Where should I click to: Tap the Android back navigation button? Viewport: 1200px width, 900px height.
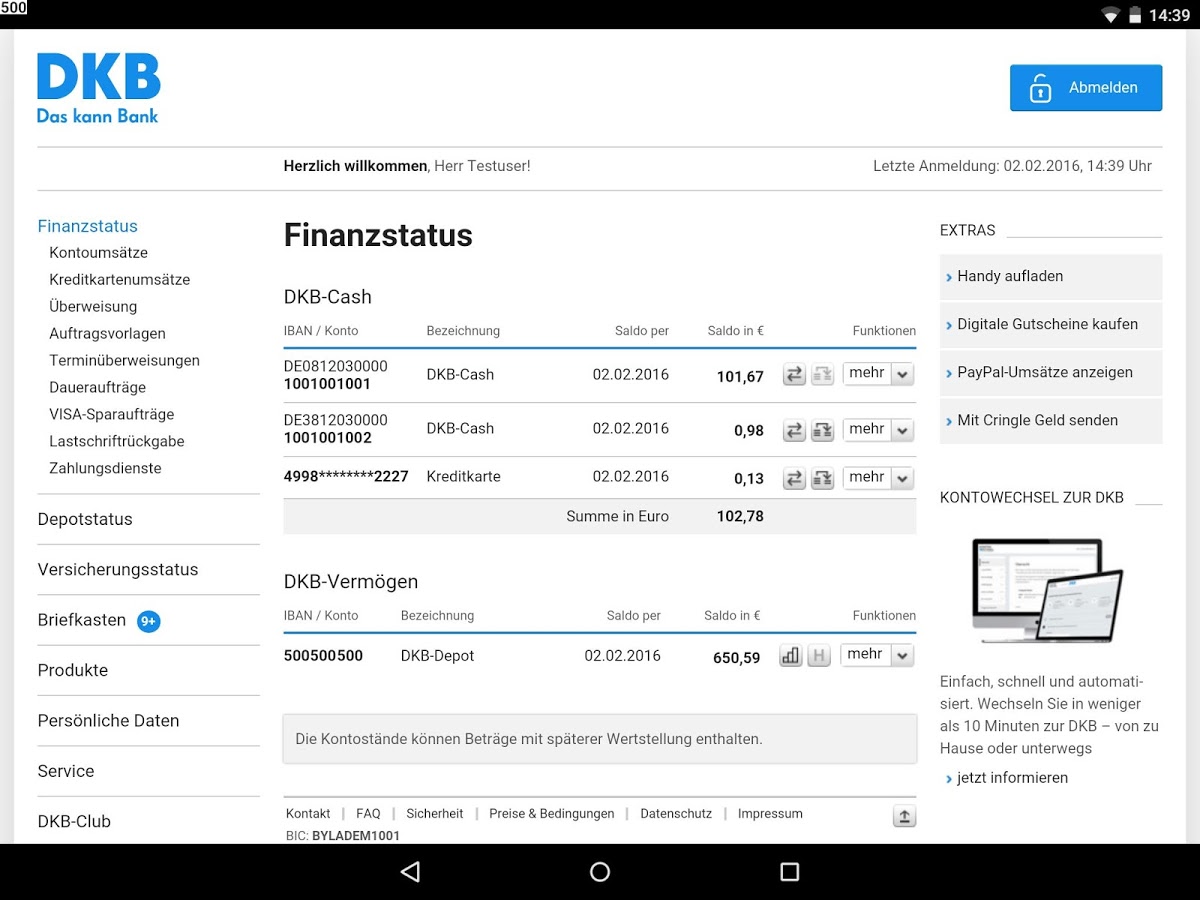pyautogui.click(x=410, y=872)
